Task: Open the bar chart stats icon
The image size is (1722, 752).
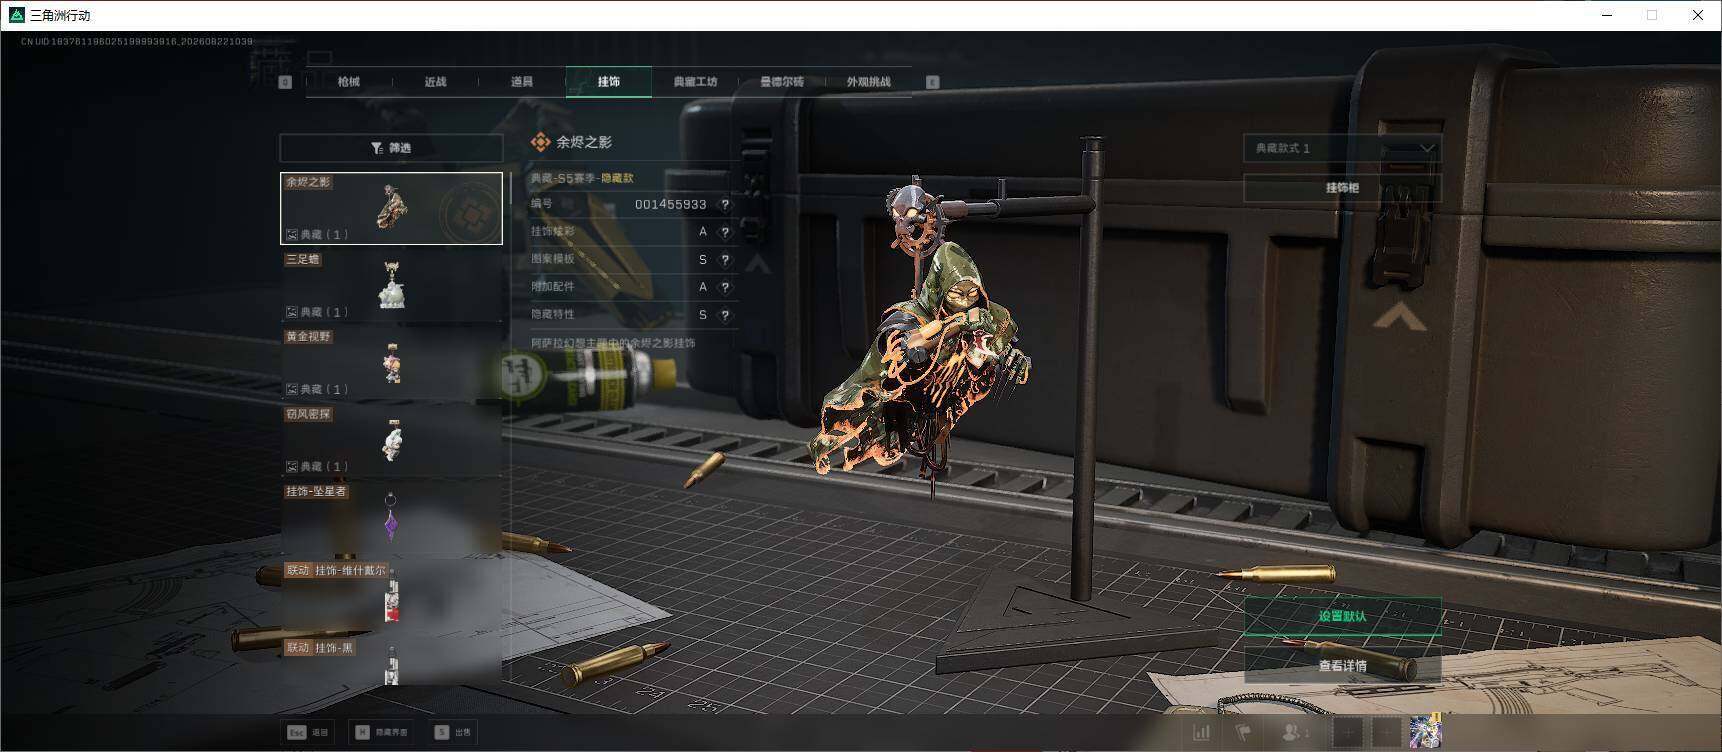Action: click(x=1200, y=733)
